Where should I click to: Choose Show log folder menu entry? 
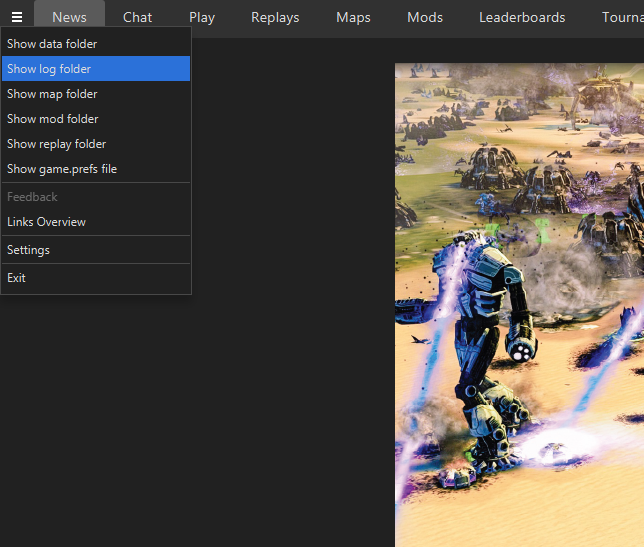96,69
